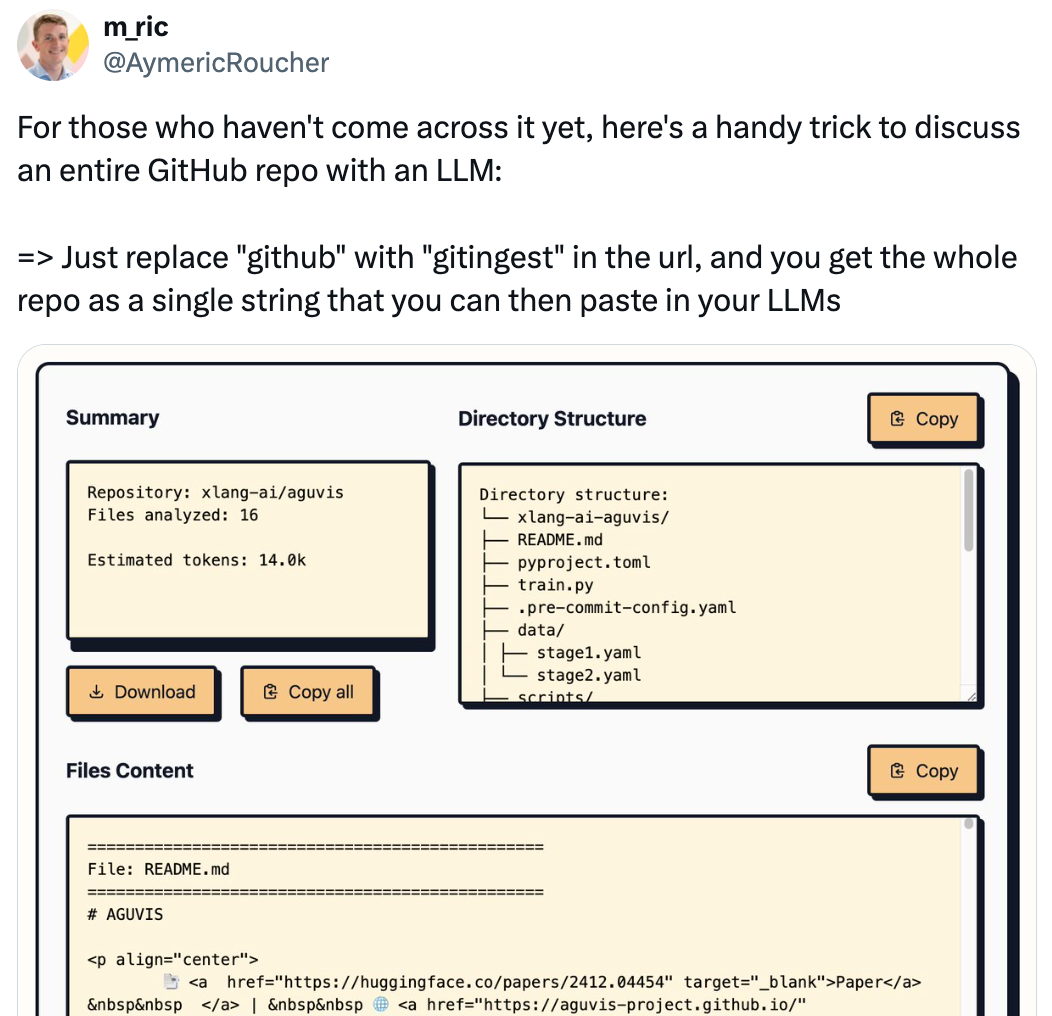Click the download arrow icon
The image size is (1052, 1016).
97,691
